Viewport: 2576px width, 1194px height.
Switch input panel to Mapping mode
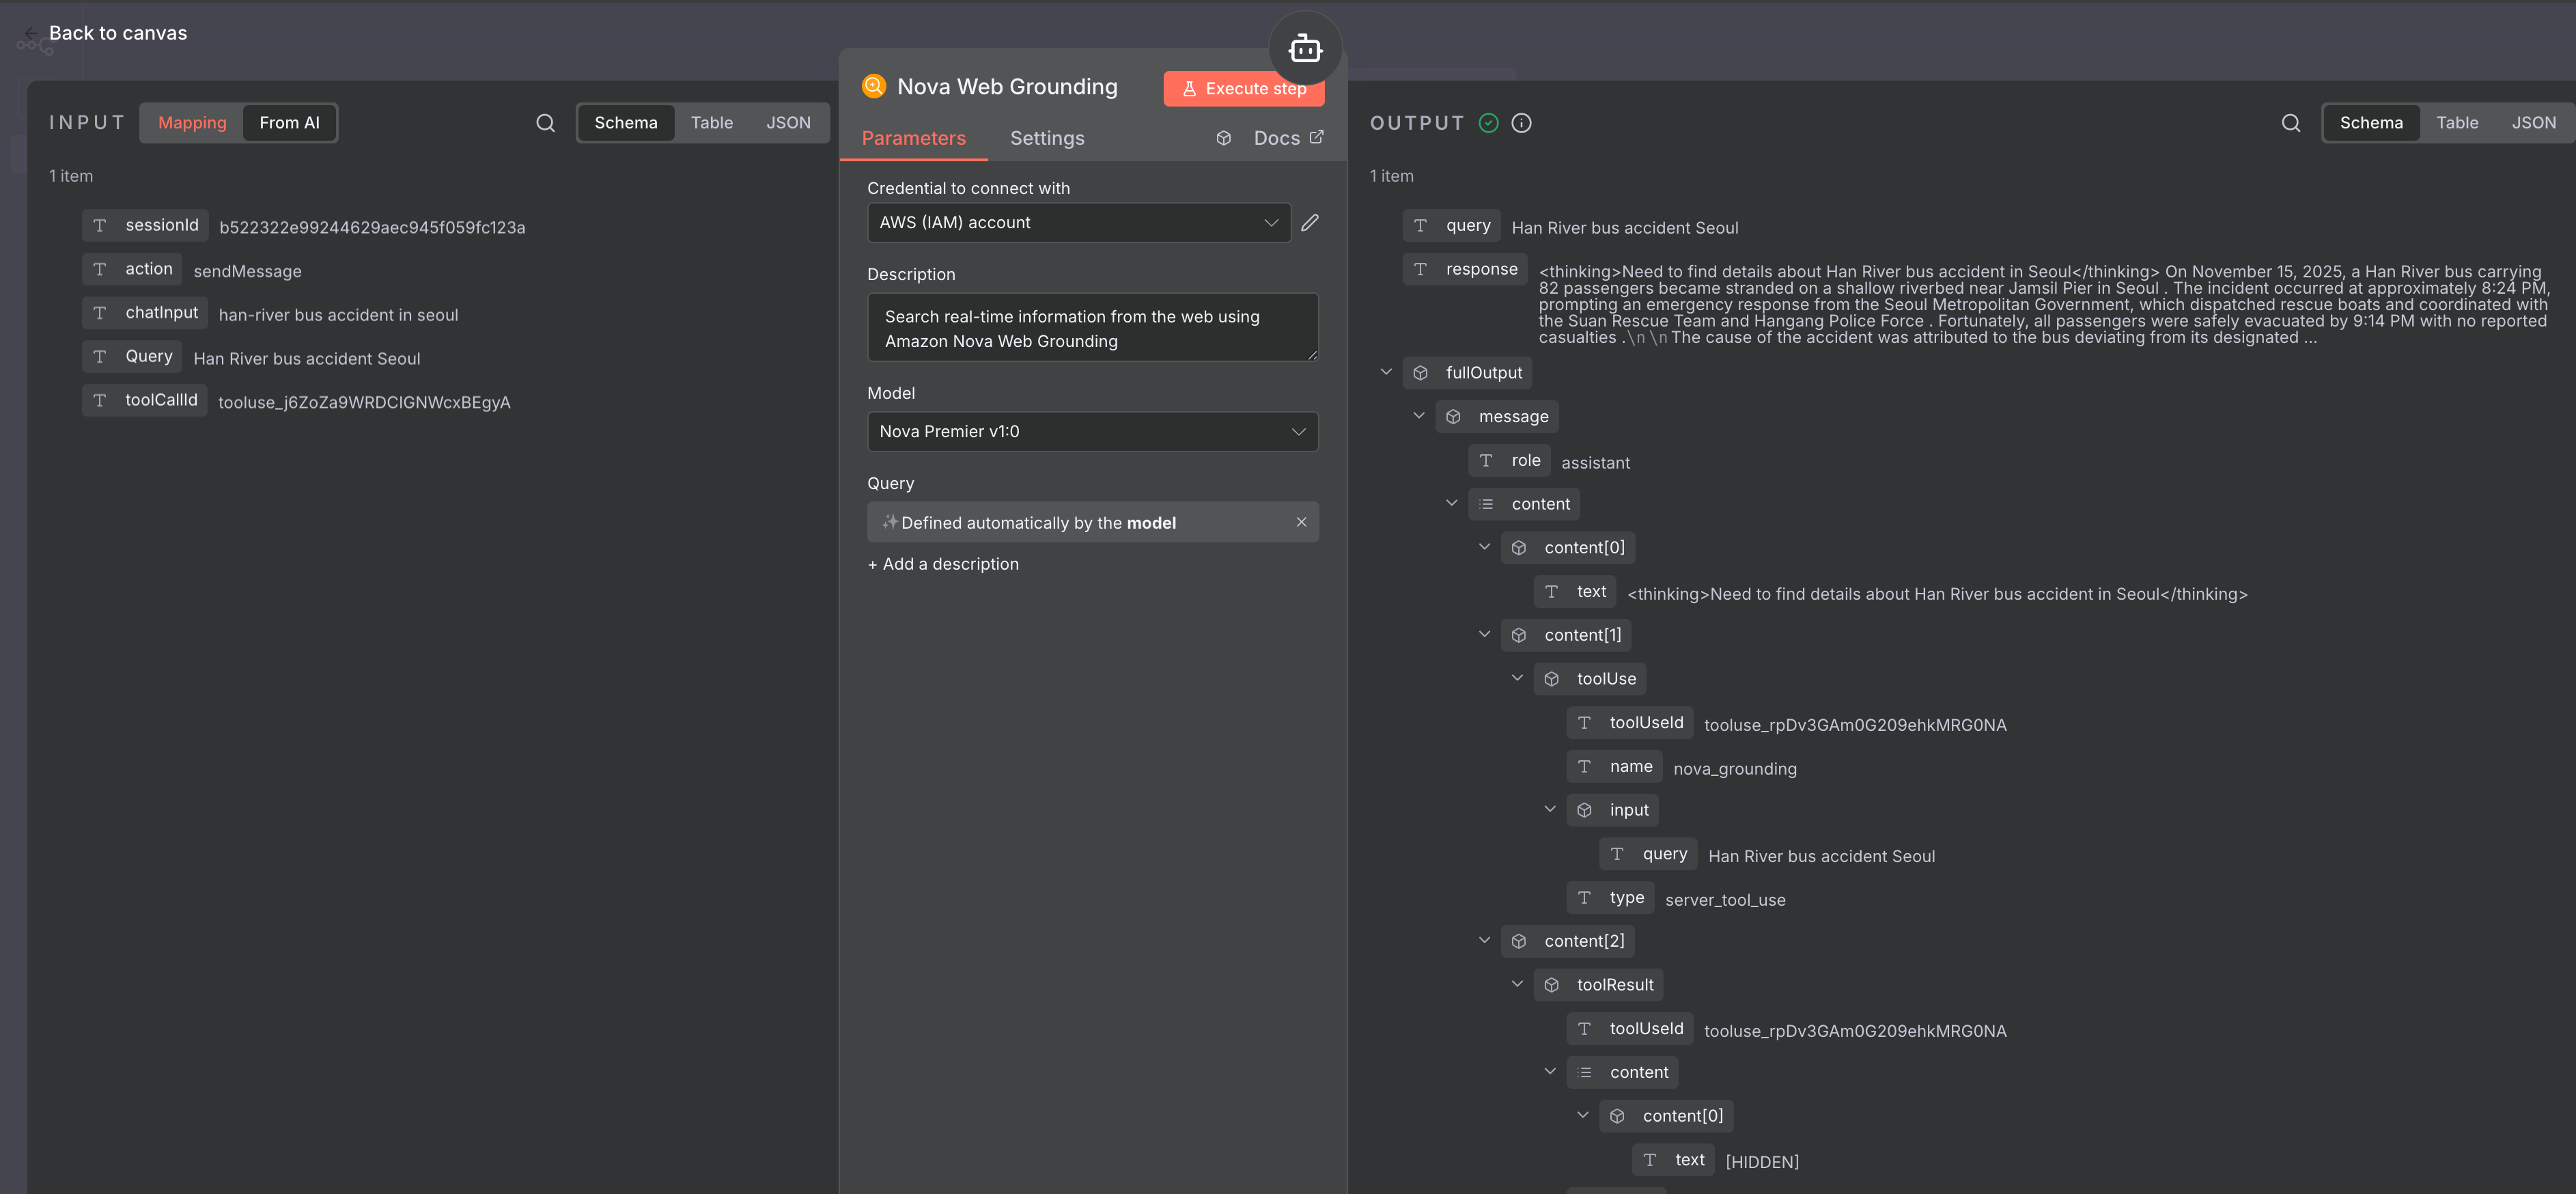point(192,123)
